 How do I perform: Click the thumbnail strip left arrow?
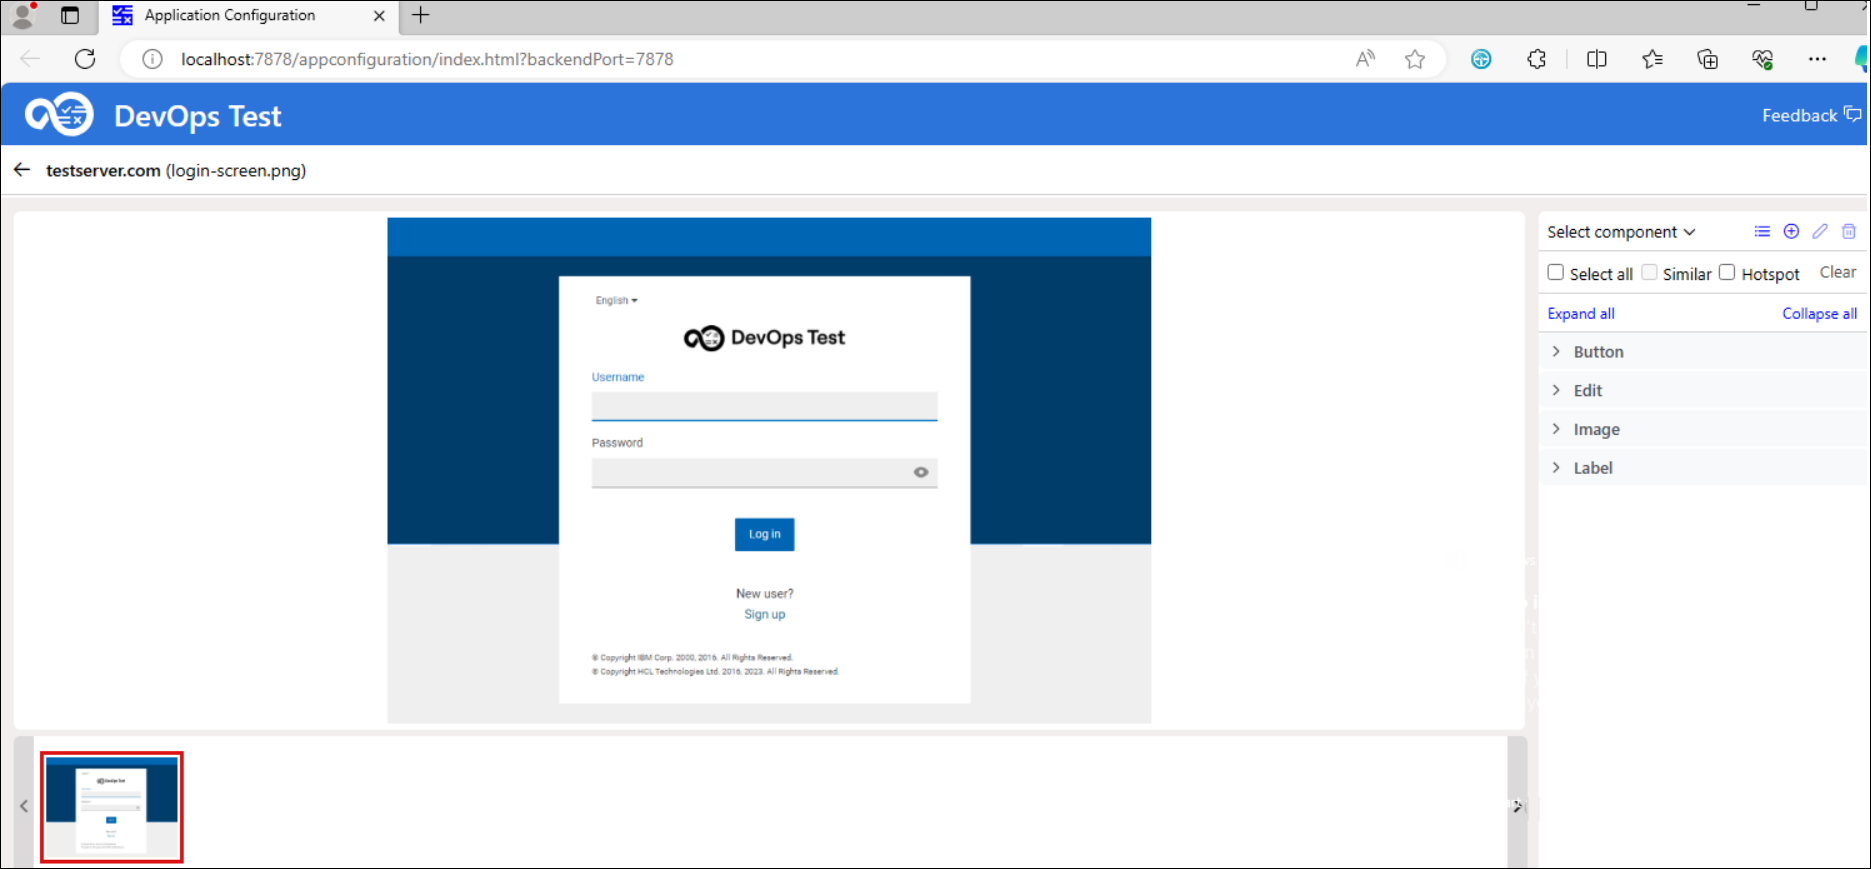(24, 806)
